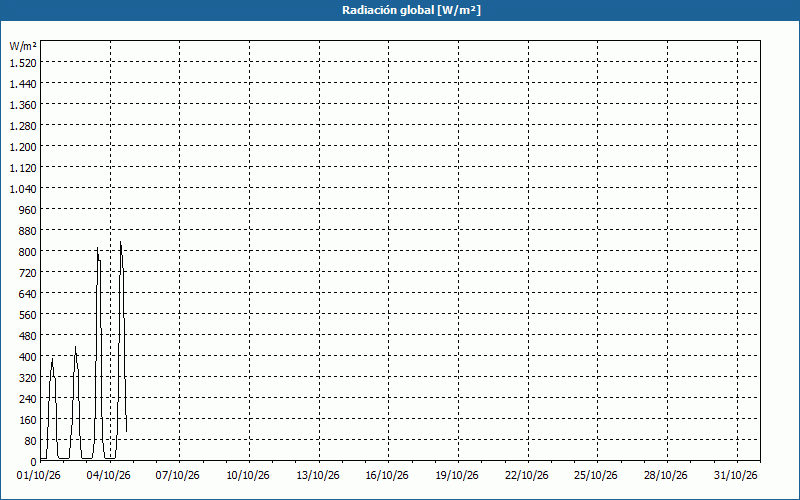800x500 pixels.
Task: Select the y-axis value 960
Action: pyautogui.click(x=29, y=210)
